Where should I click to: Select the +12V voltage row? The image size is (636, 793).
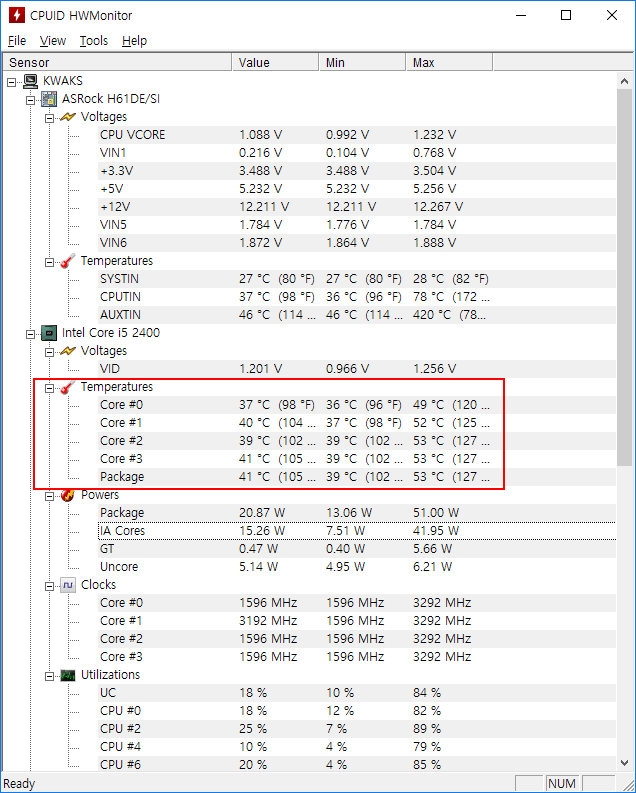click(x=357, y=207)
